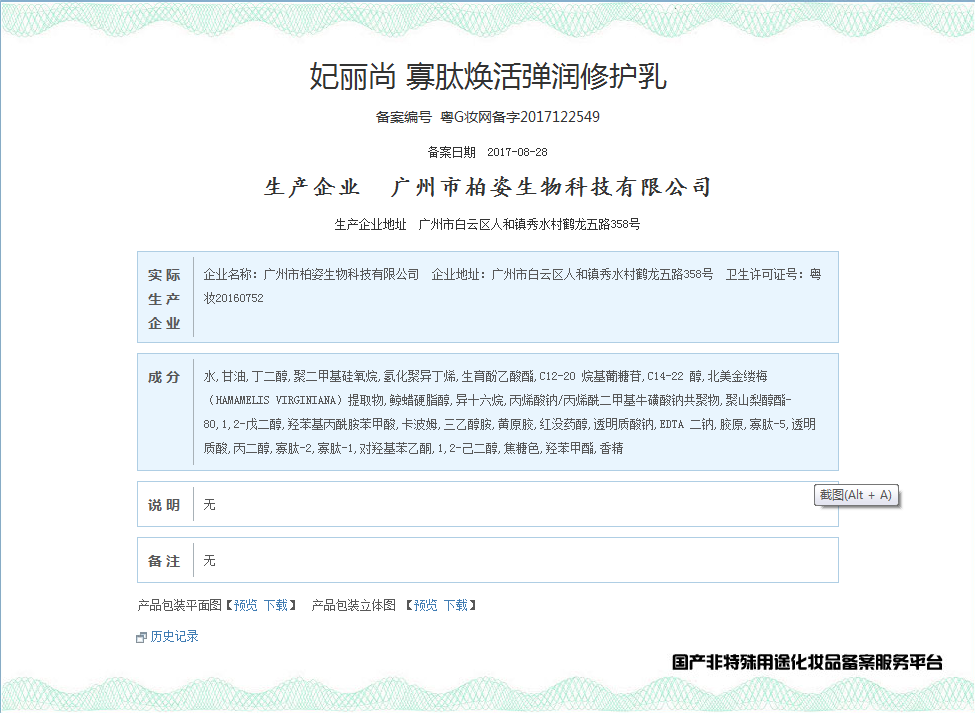Click the 历史记录 window icon
The height and width of the screenshot is (713, 975).
pos(141,637)
